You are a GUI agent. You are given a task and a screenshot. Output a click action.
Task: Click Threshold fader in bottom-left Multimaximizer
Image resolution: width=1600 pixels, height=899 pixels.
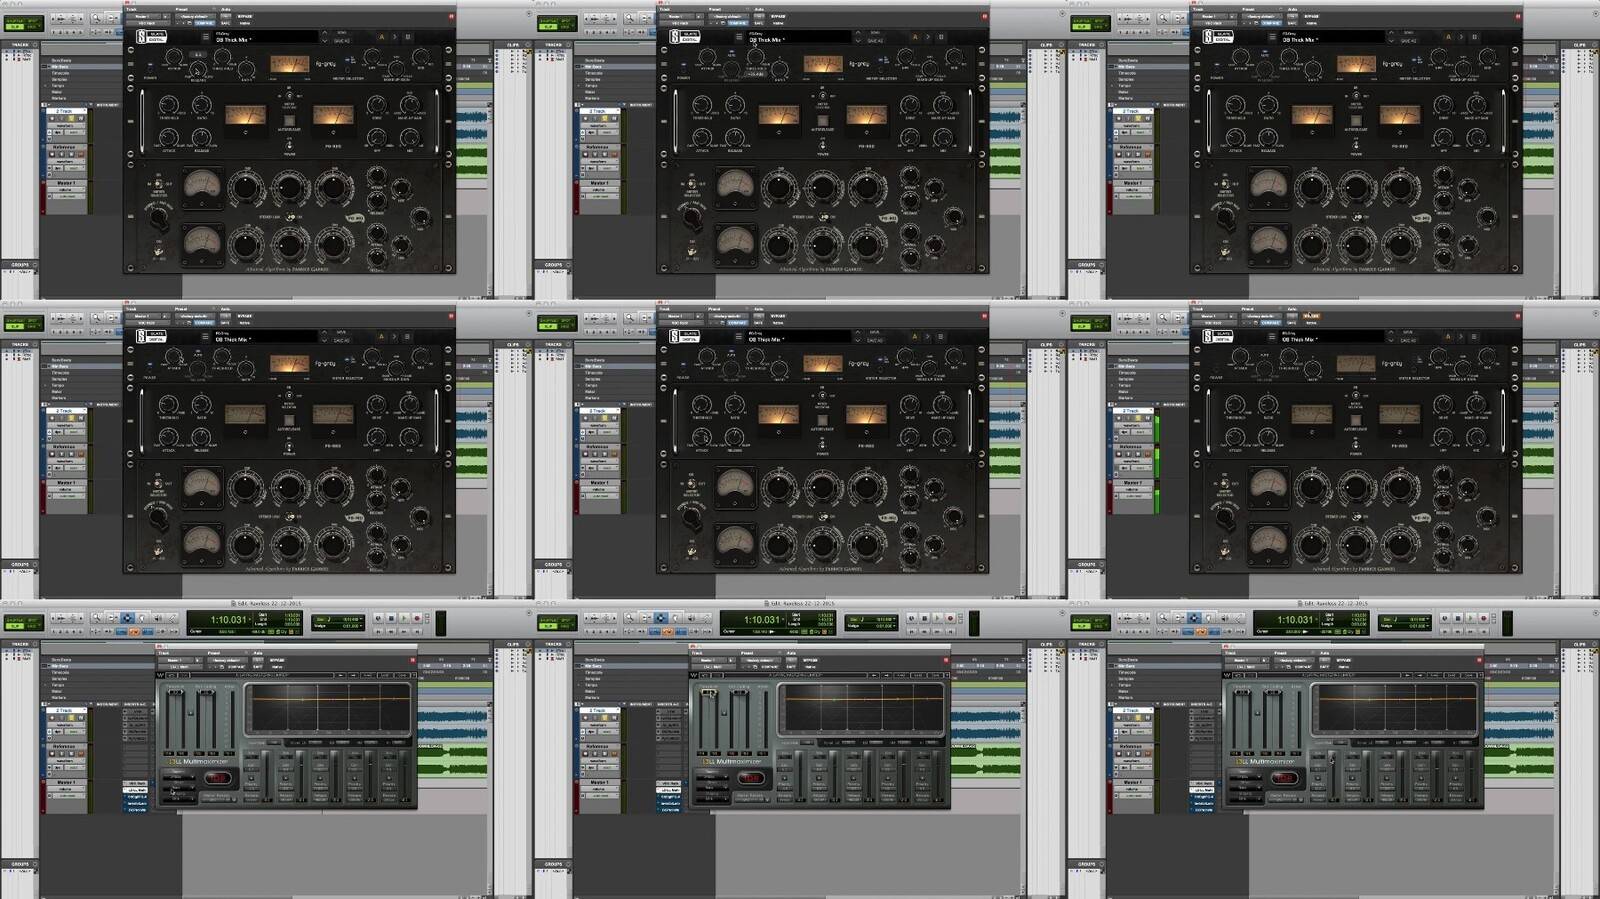[x=175, y=692]
